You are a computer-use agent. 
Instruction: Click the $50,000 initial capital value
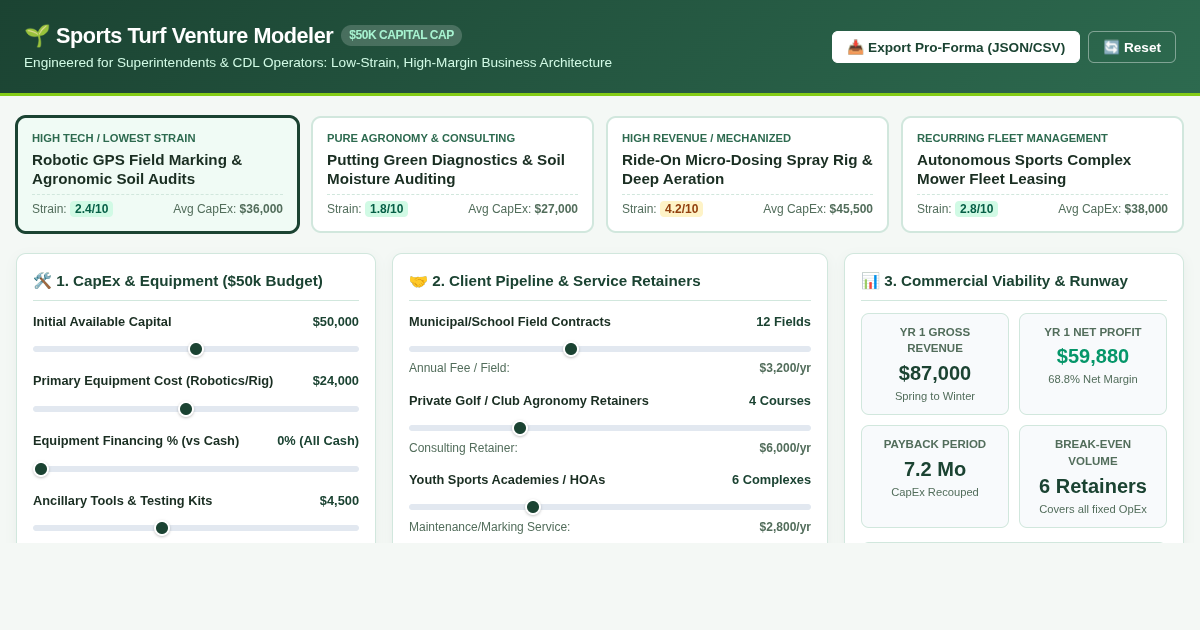click(336, 322)
